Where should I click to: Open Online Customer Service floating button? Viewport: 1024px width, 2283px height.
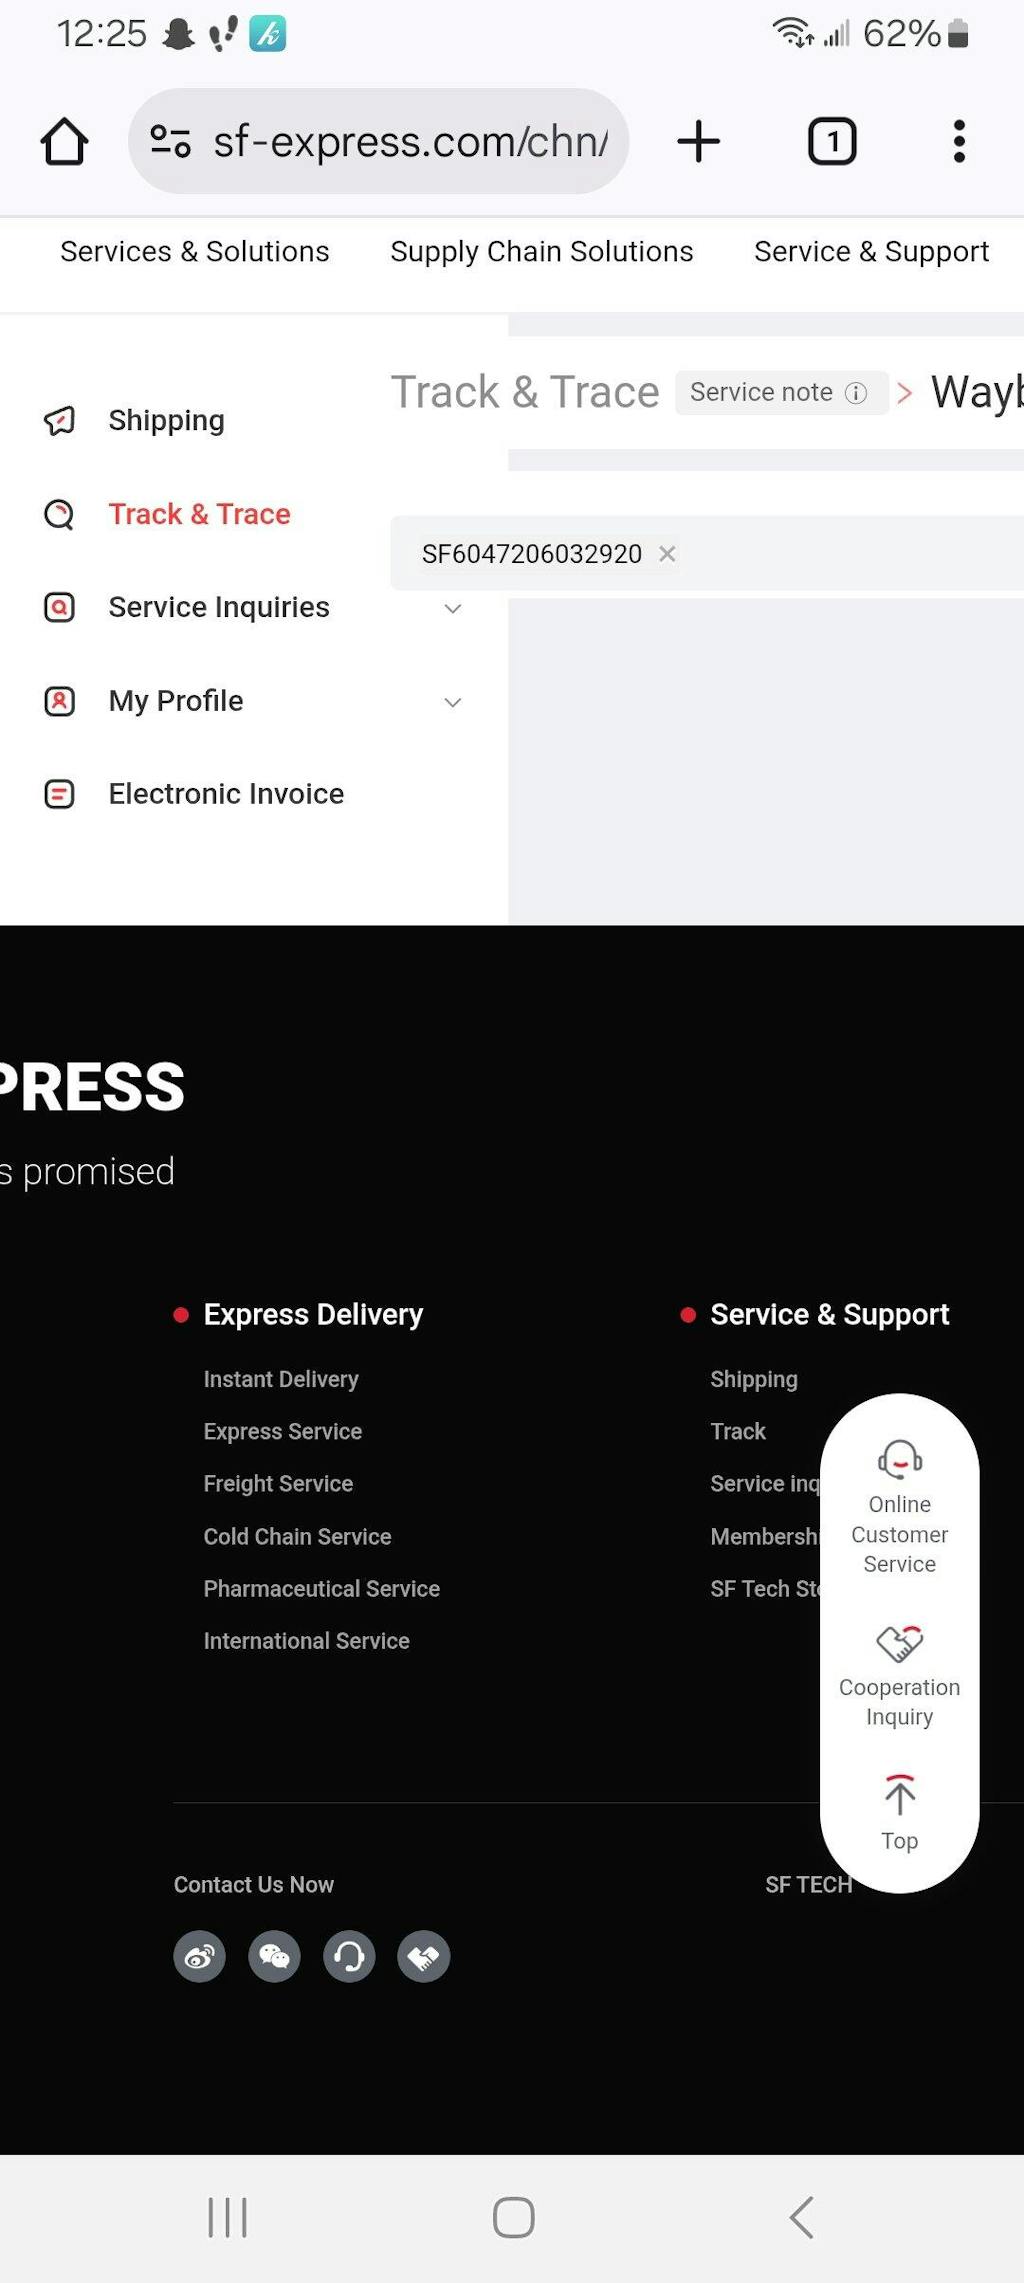(899, 1507)
